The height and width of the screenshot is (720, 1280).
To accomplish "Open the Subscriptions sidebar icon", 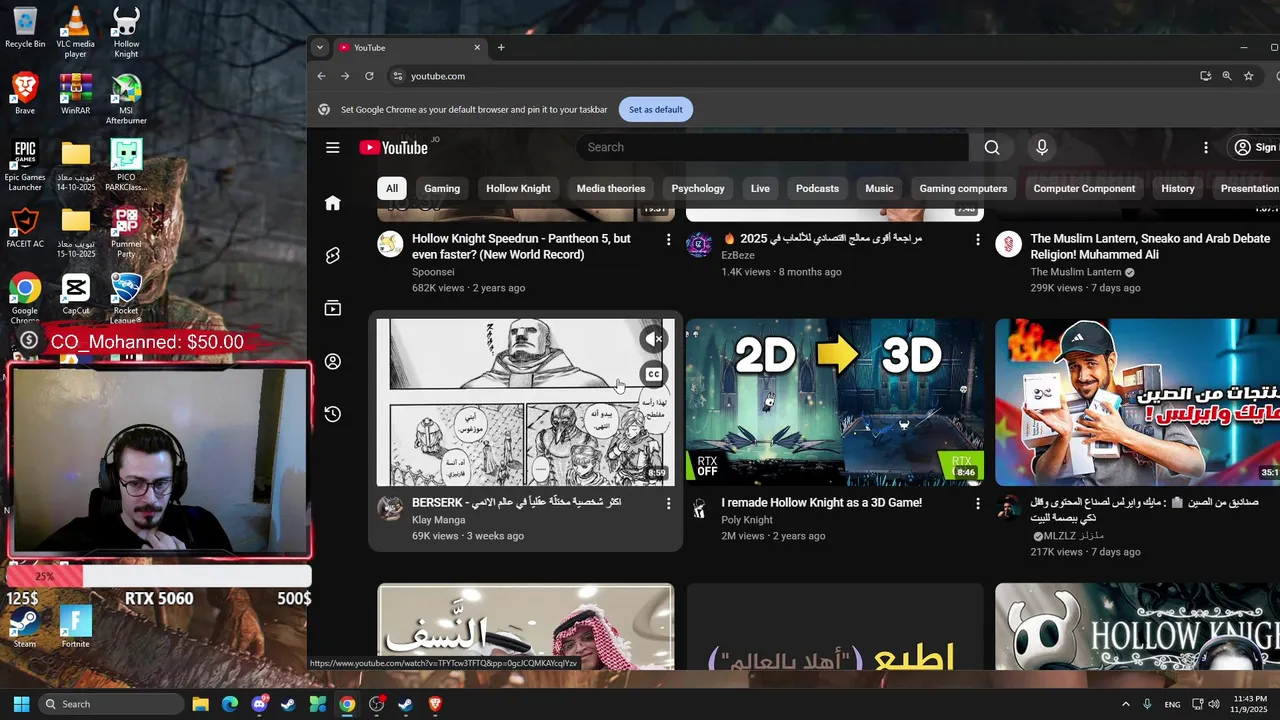I will tap(333, 308).
